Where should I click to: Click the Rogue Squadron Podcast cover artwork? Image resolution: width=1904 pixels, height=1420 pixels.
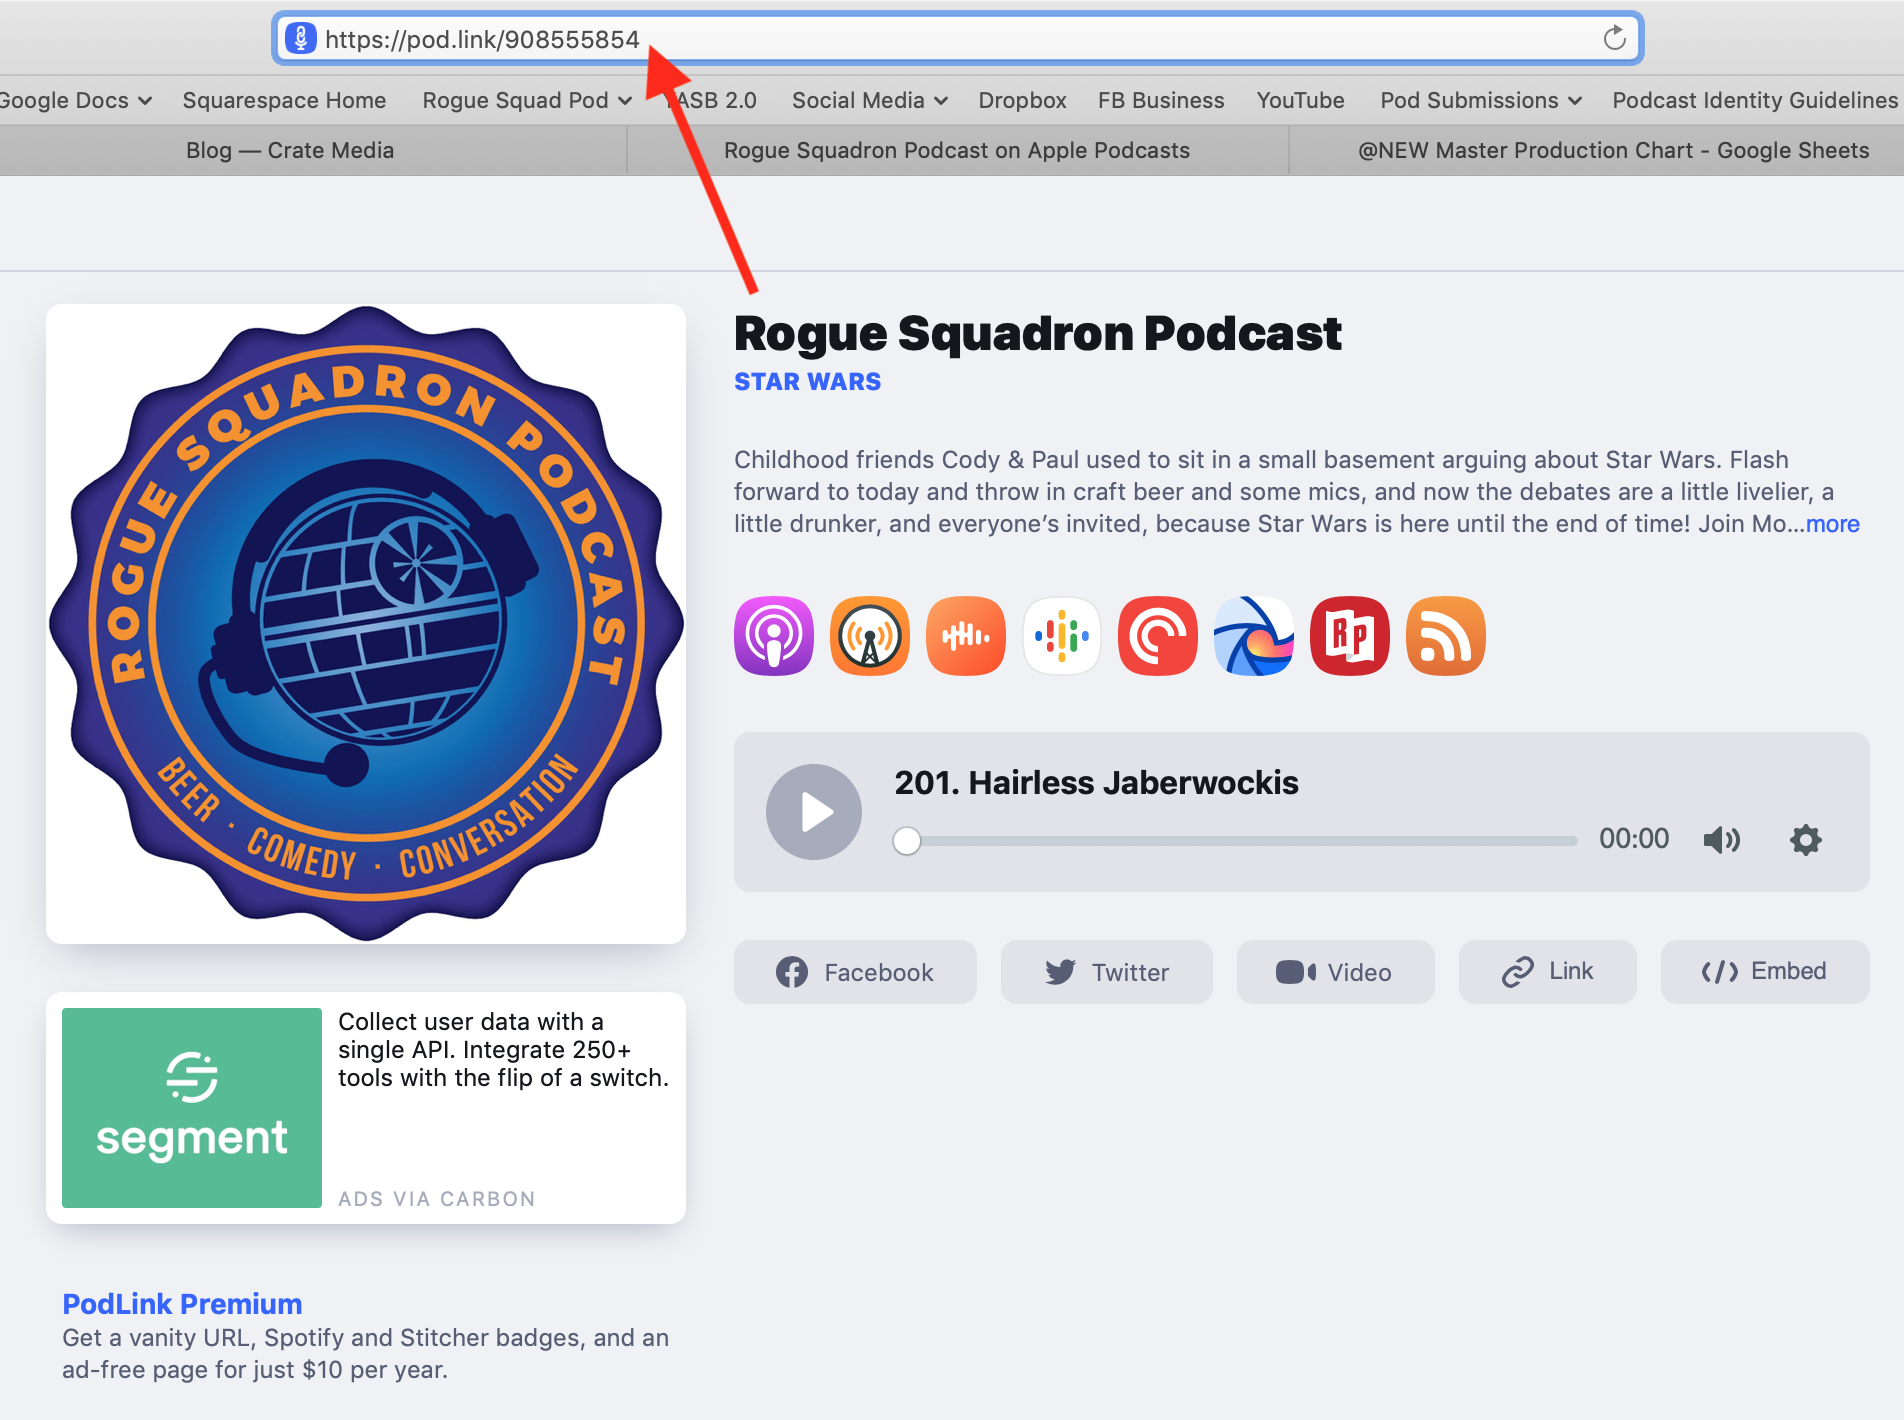(x=366, y=624)
